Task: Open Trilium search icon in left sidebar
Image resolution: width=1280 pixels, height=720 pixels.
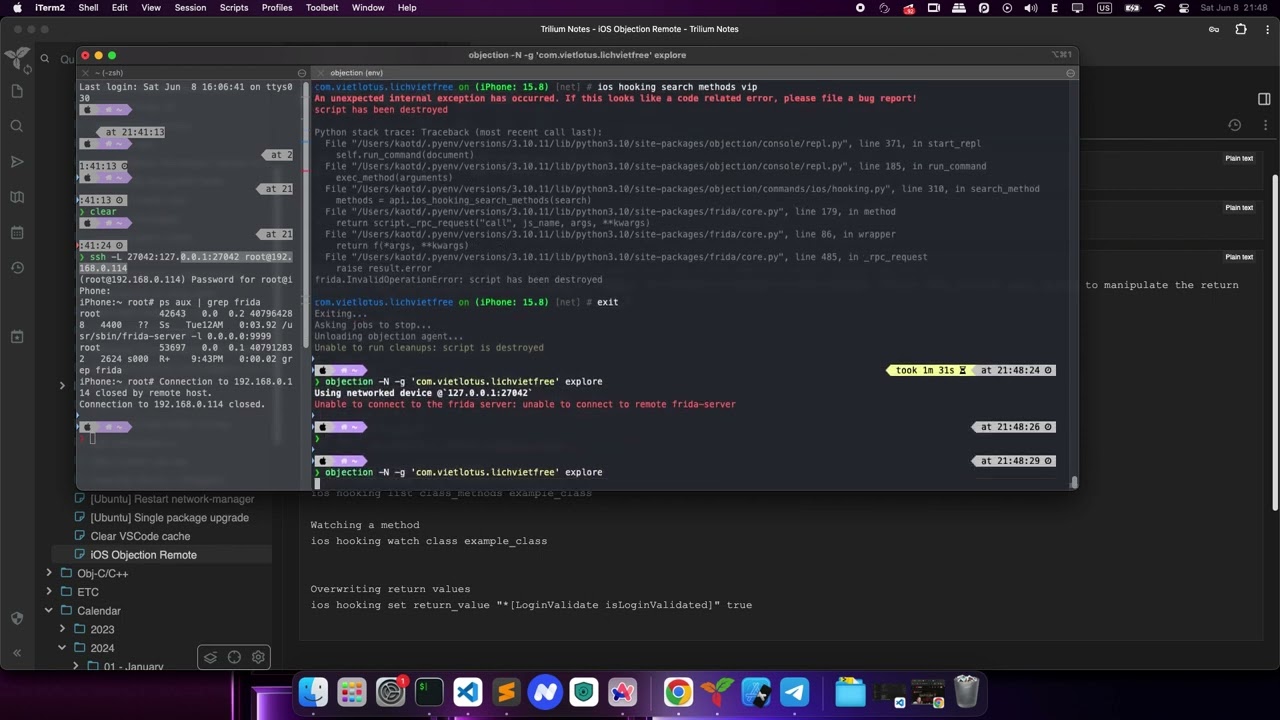Action: pos(17,126)
